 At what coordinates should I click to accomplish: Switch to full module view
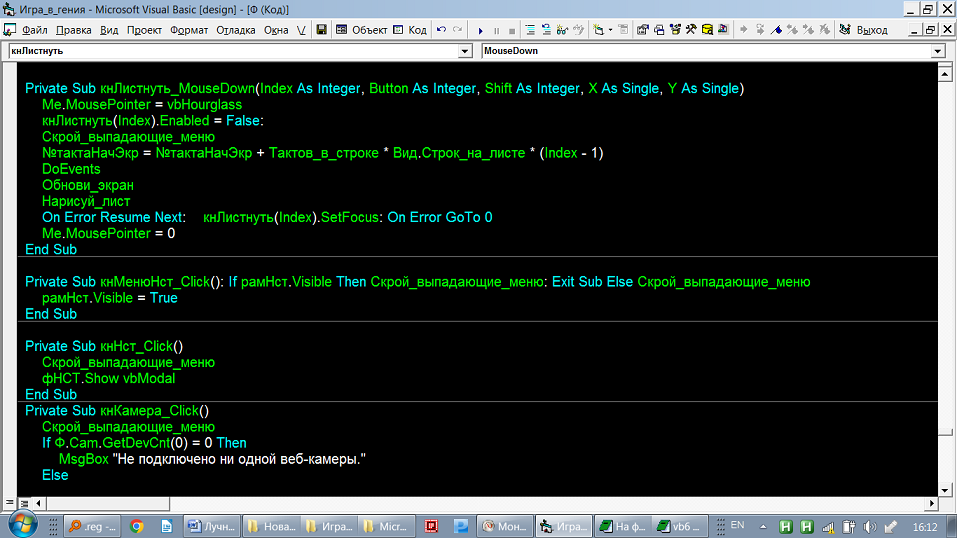pos(24,502)
